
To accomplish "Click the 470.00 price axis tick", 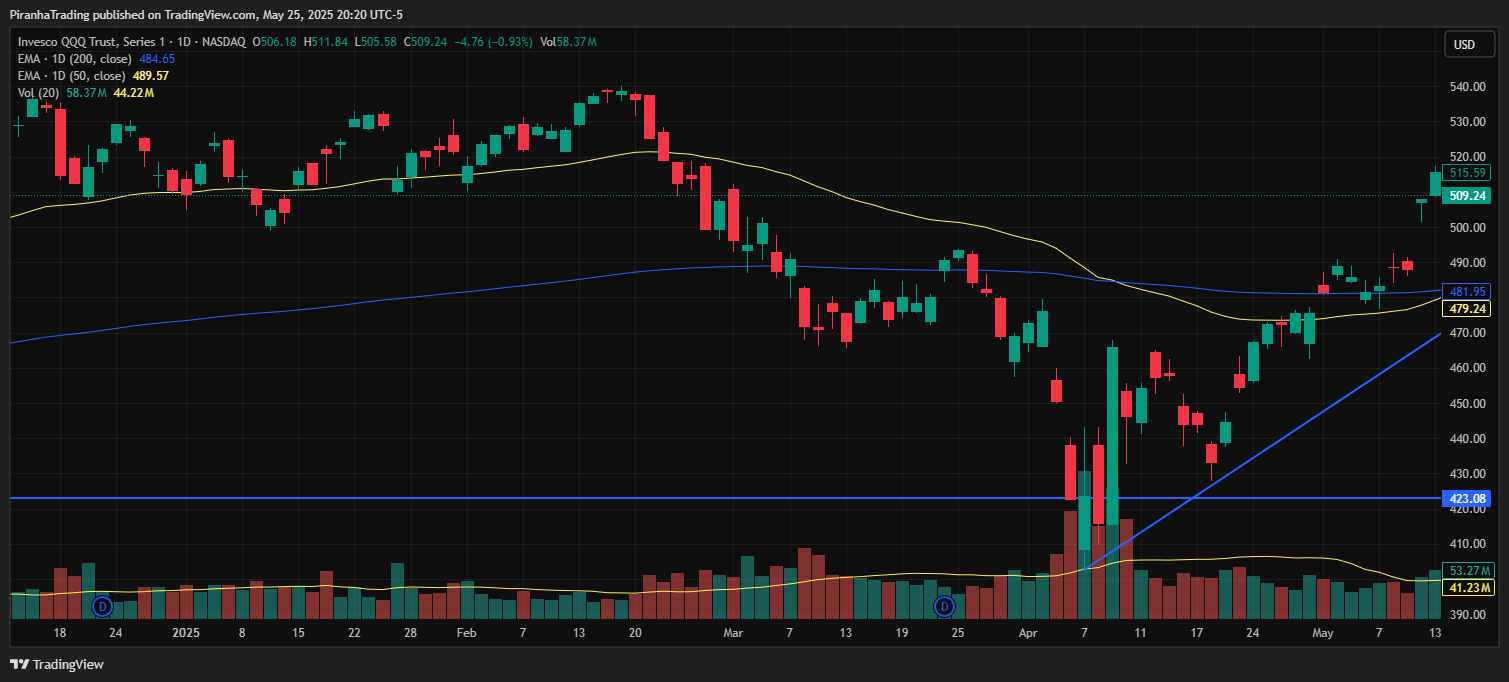I will point(1467,333).
